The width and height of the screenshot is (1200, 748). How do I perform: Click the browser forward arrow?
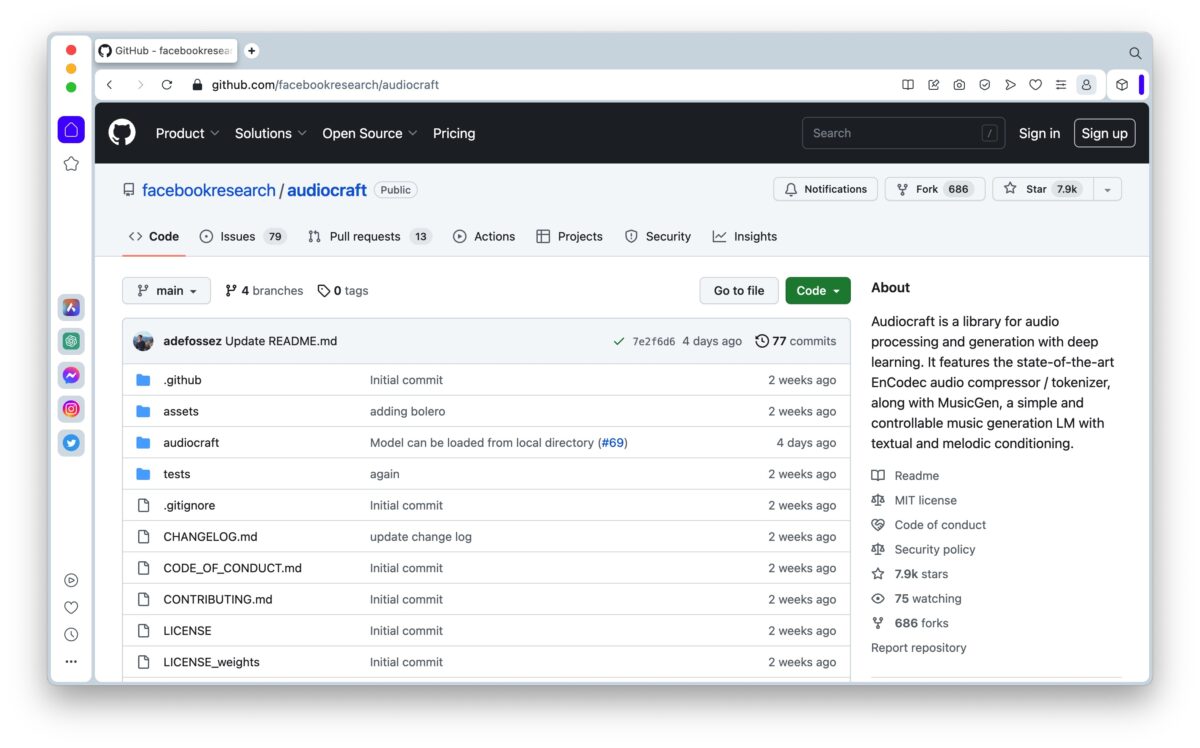point(140,85)
